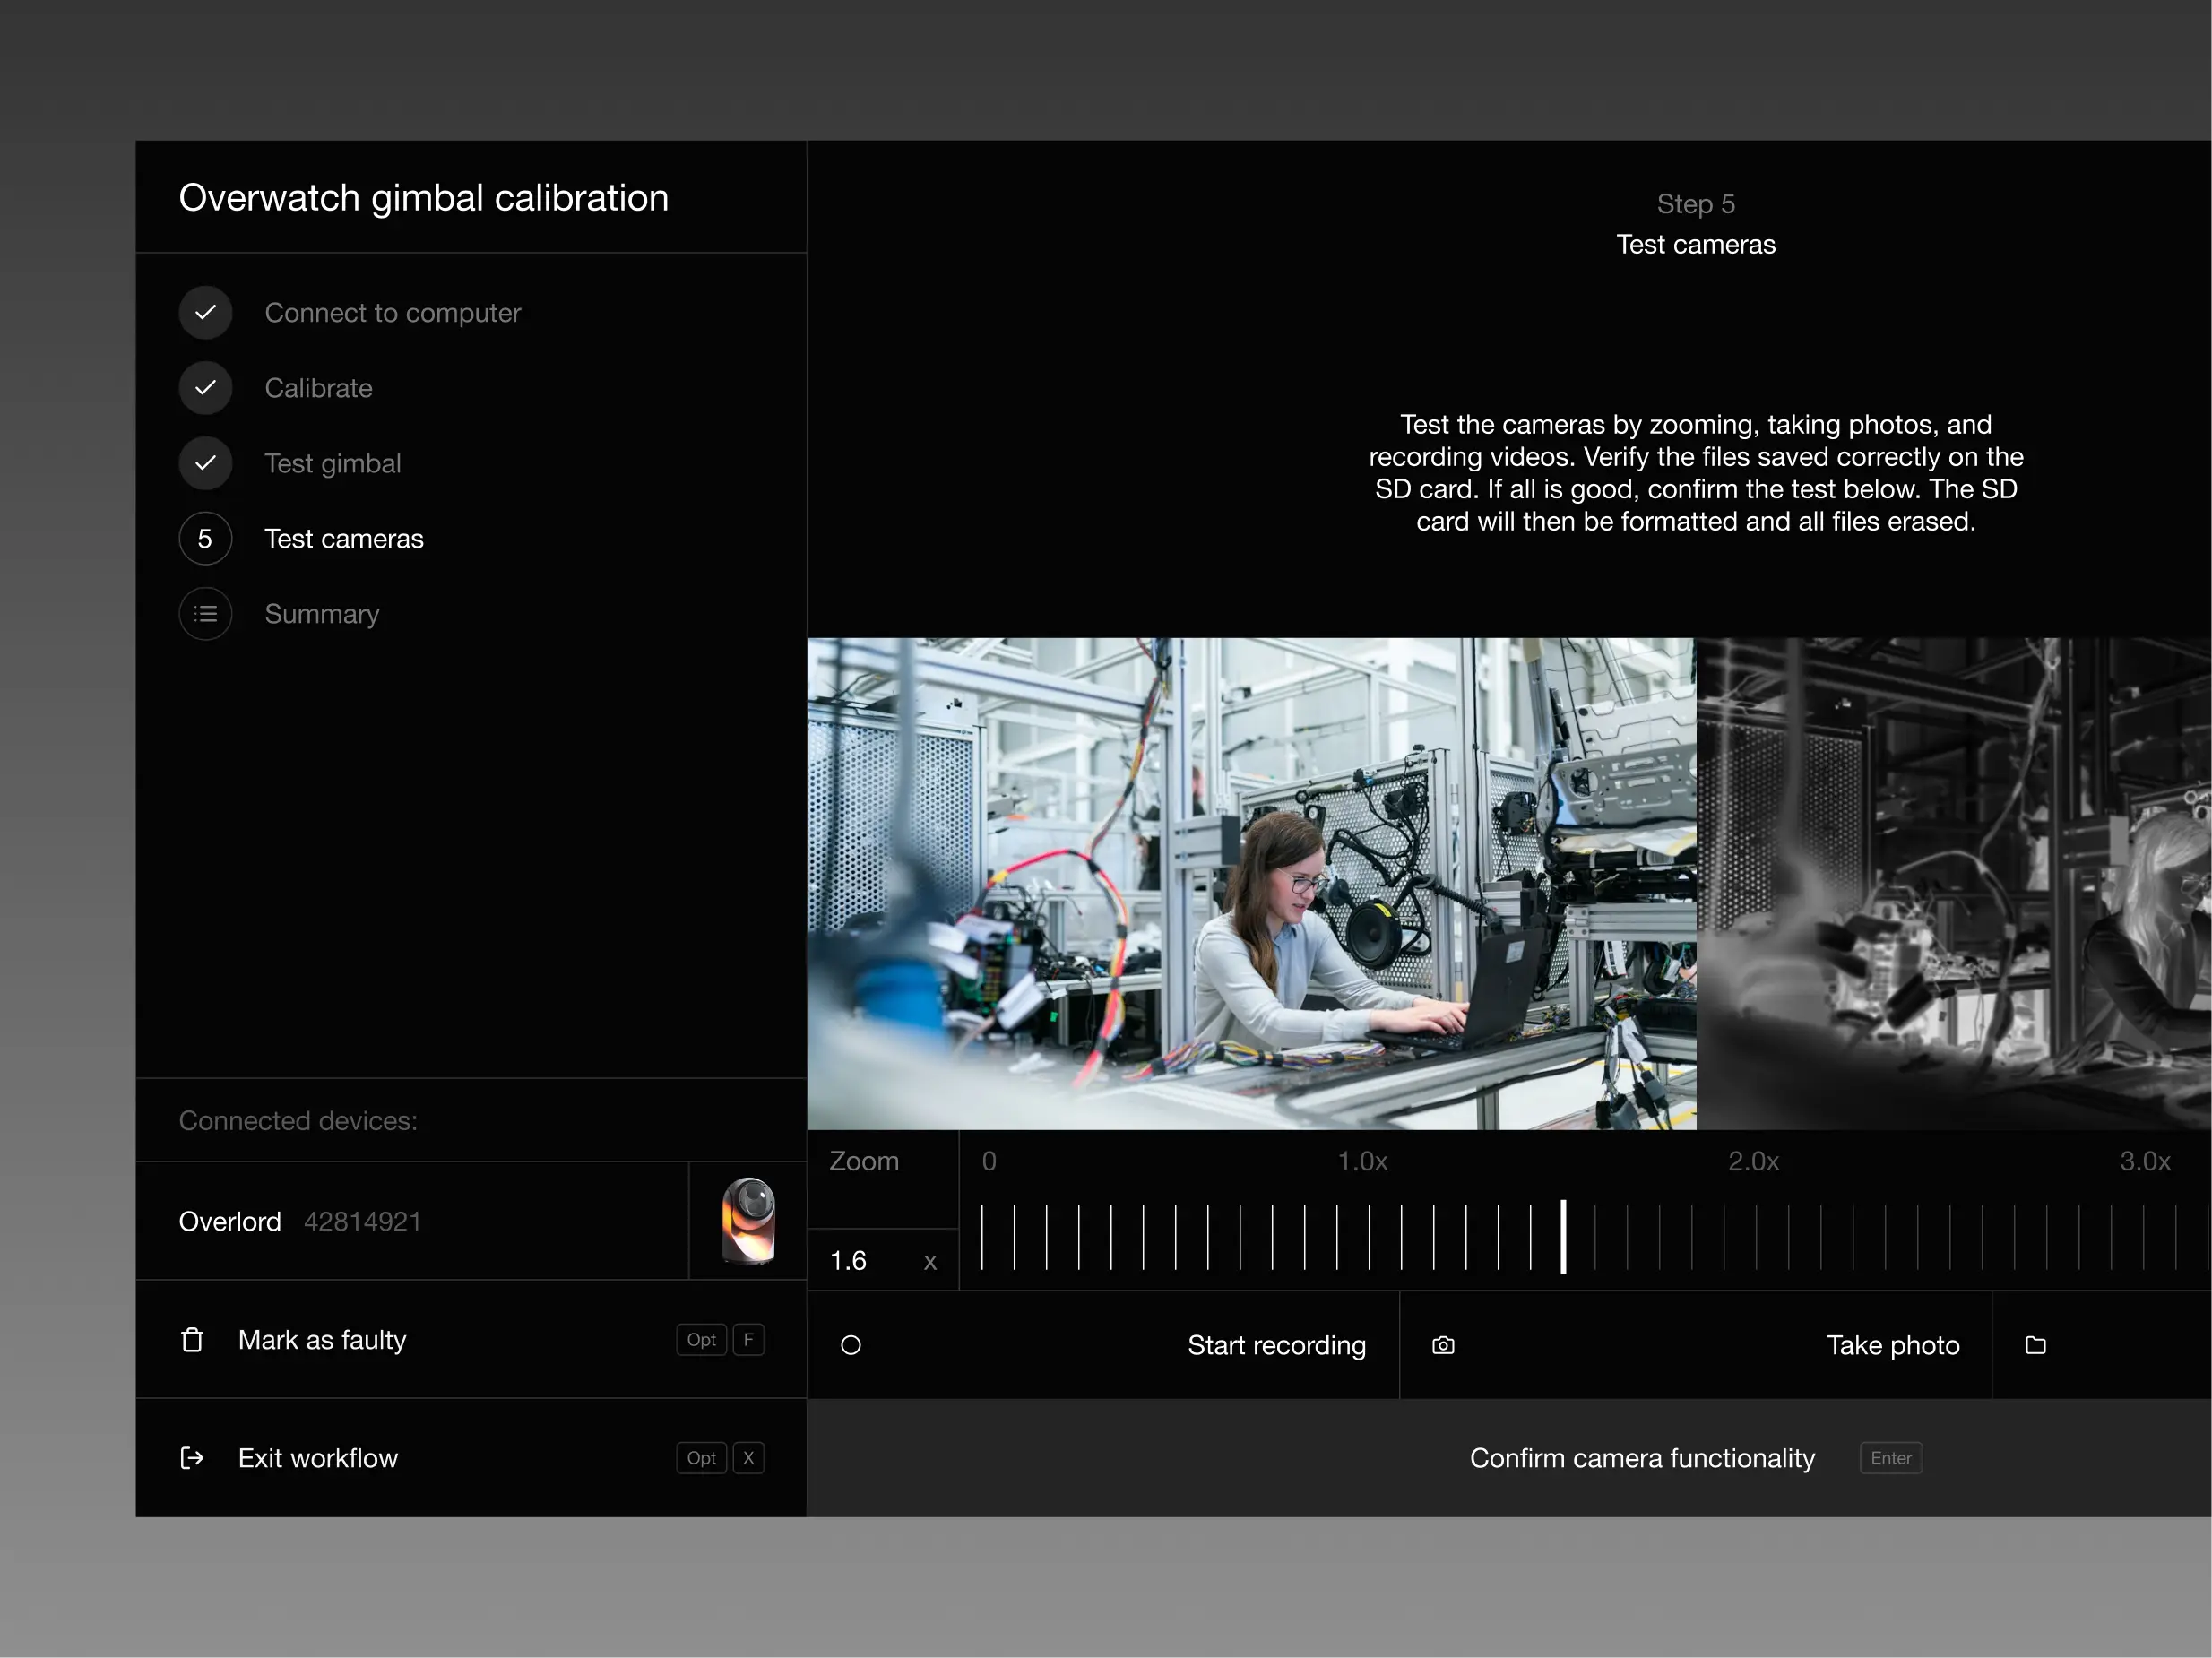Click the camera icon for Take photo
Screen dimensions: 2212x1658
point(1443,1345)
